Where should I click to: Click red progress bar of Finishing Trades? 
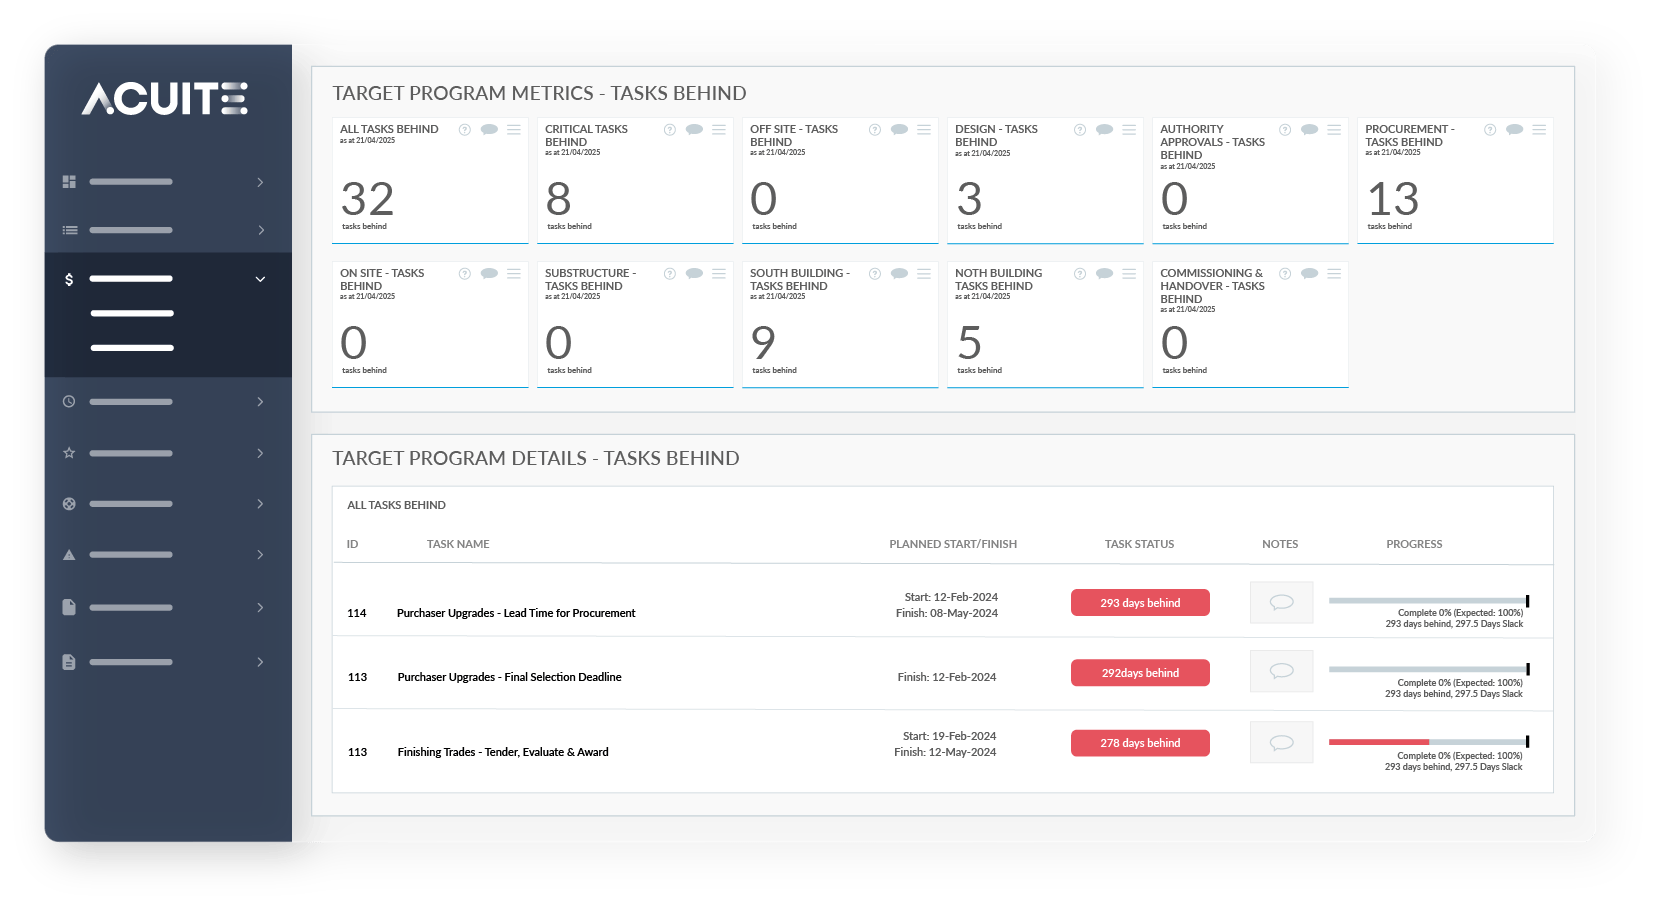(x=1379, y=742)
